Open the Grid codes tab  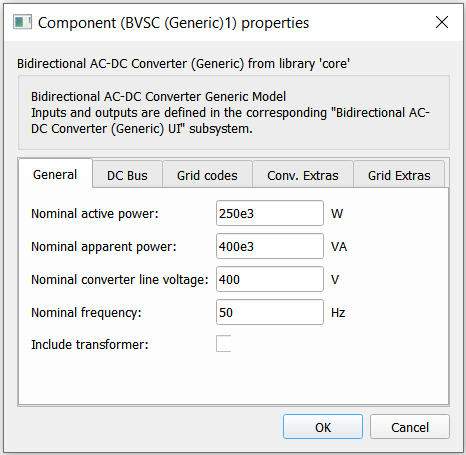tap(207, 175)
